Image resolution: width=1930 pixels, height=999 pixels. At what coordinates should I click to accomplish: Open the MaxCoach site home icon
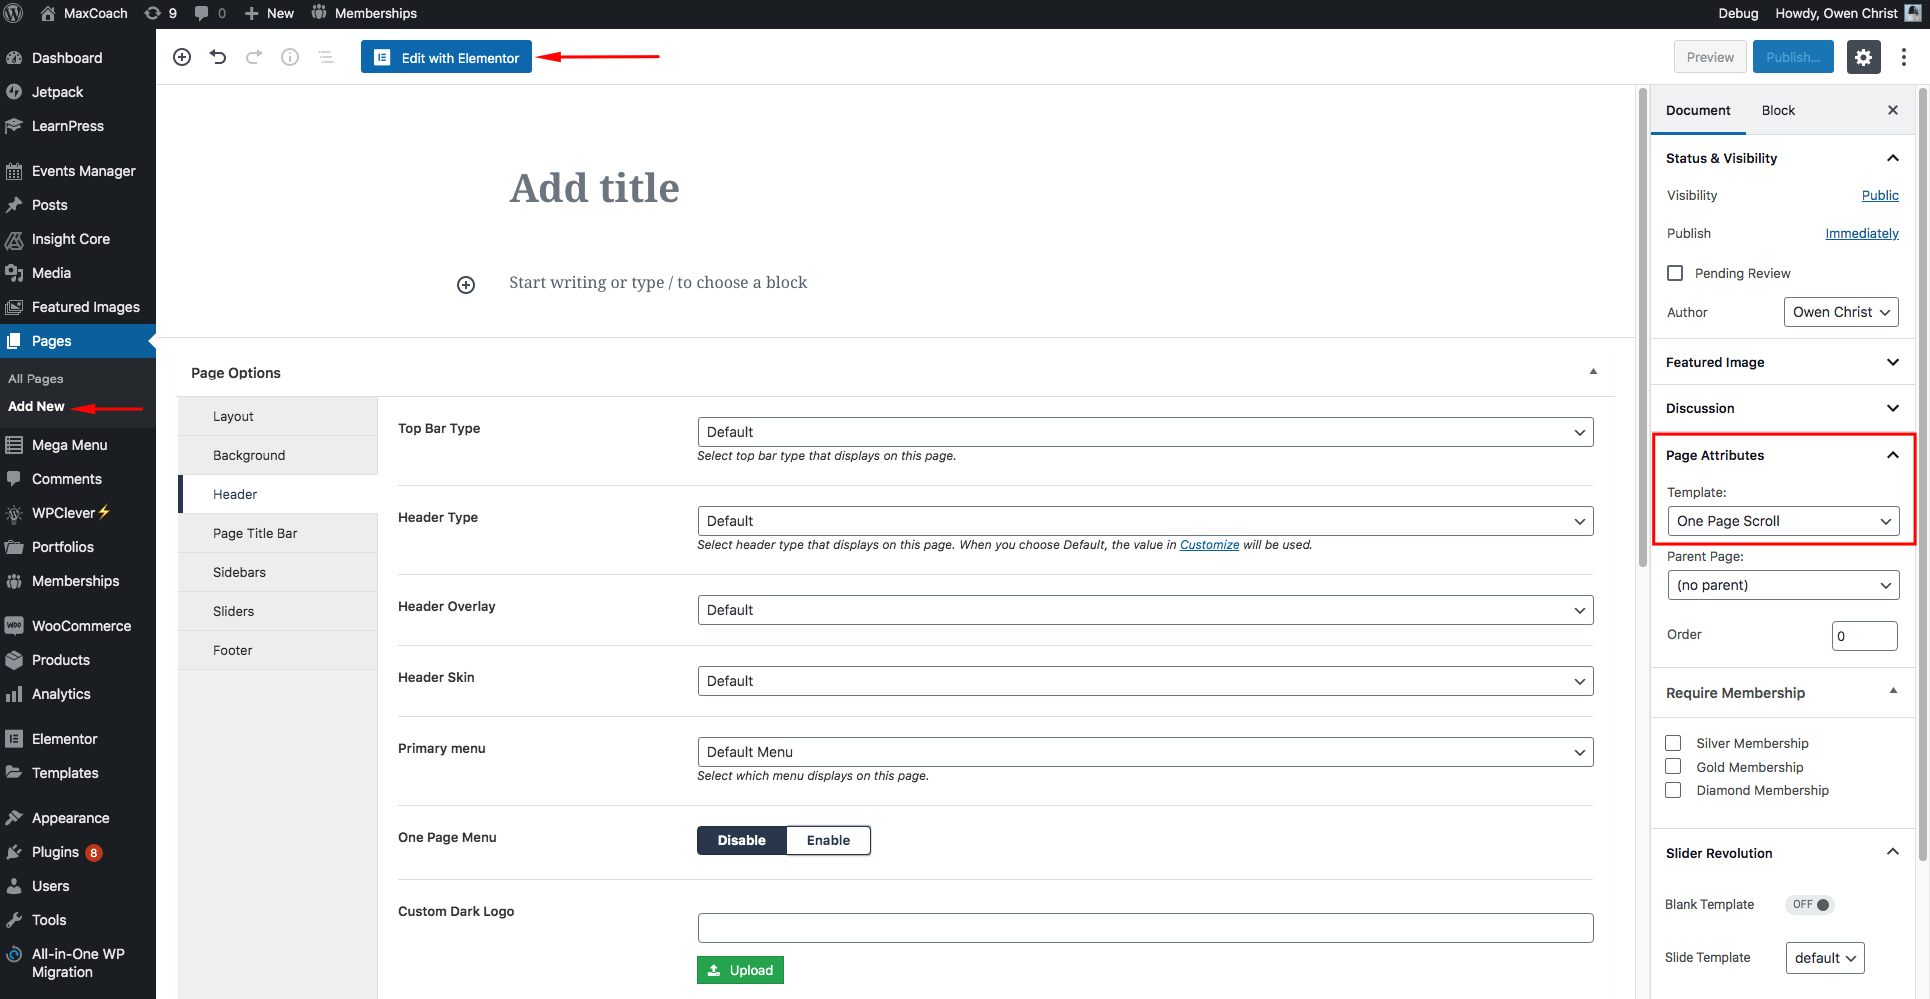pyautogui.click(x=48, y=13)
